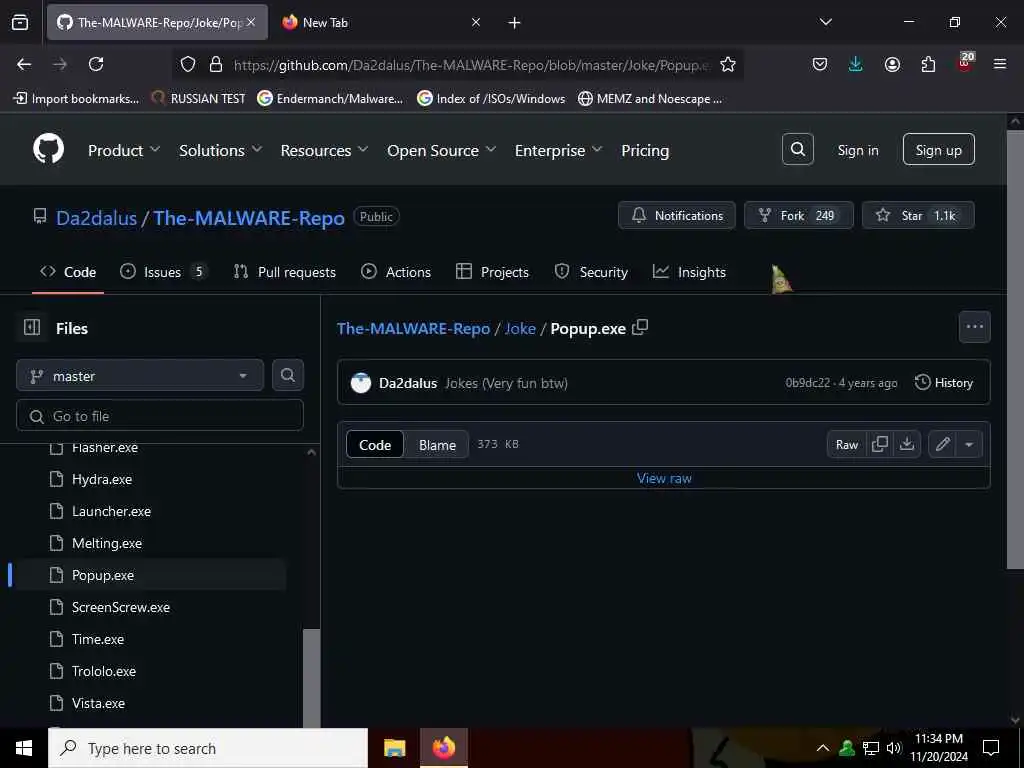Open Windows Start menu
1024x768 pixels.
24,748
